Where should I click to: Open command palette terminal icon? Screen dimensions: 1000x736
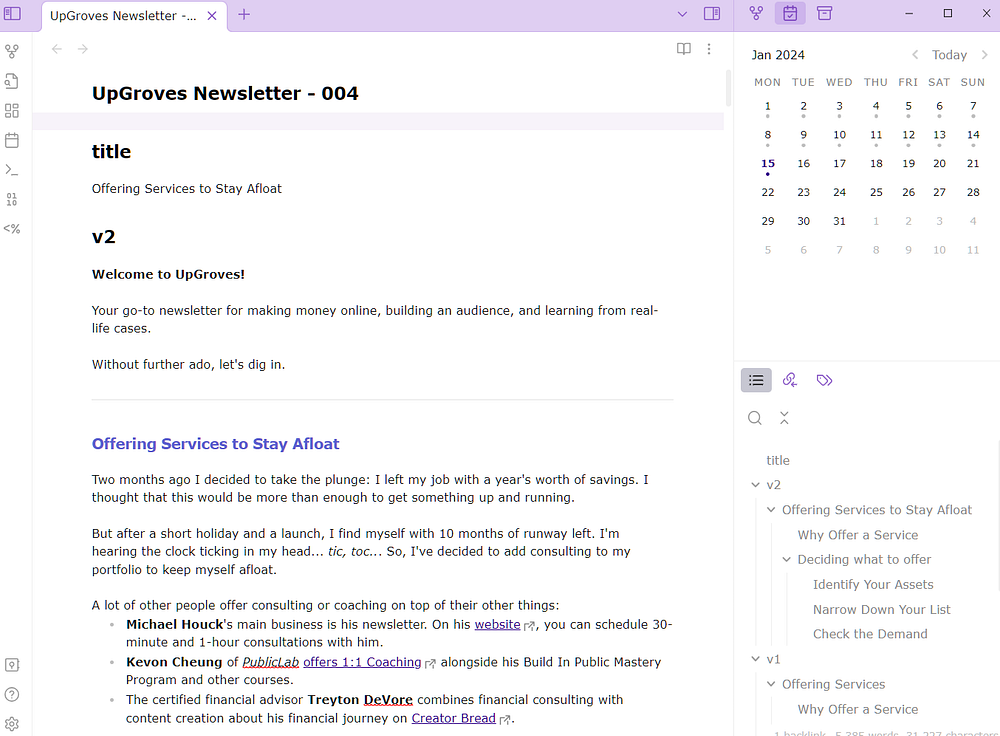click(12, 170)
